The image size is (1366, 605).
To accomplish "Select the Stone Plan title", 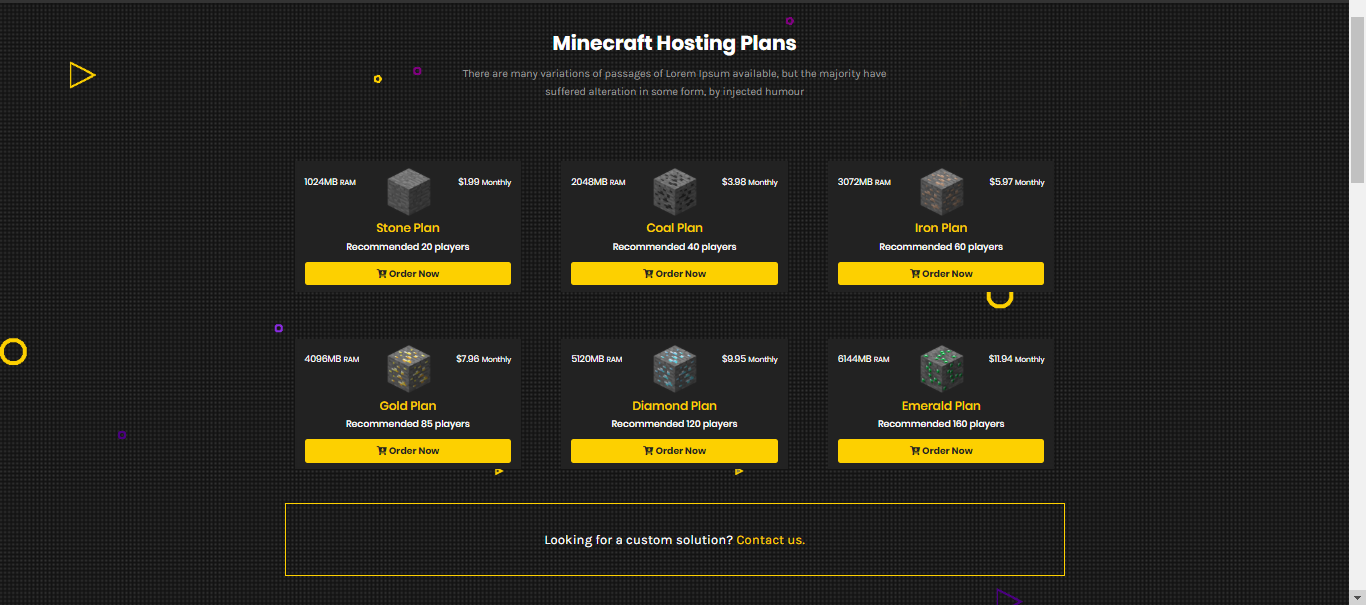I will (x=408, y=228).
